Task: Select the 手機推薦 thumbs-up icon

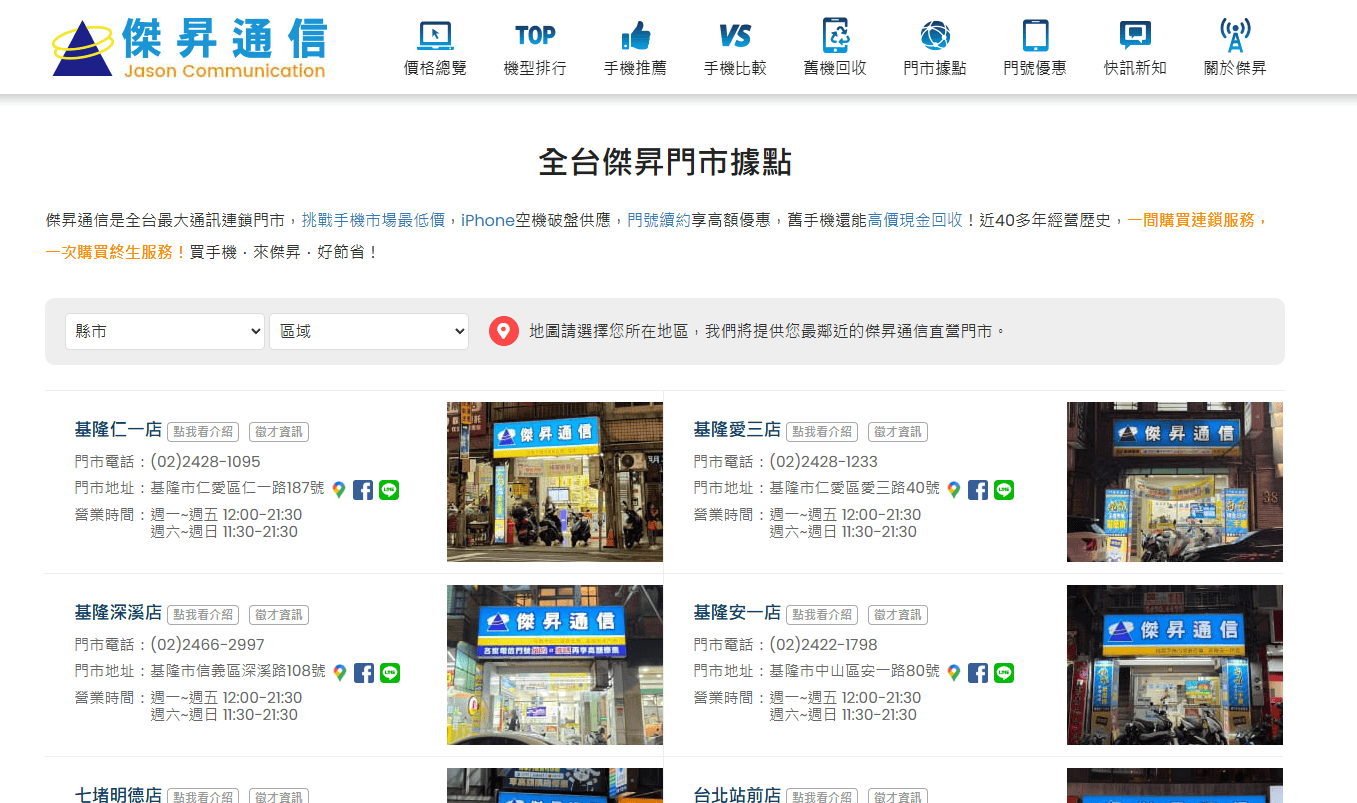Action: tap(635, 34)
